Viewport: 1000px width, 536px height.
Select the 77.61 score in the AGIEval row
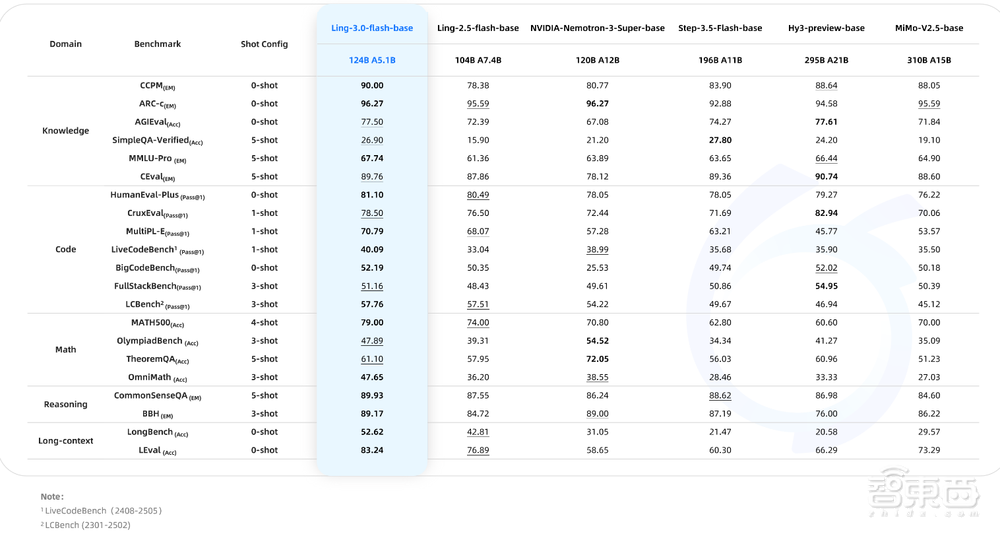[826, 122]
